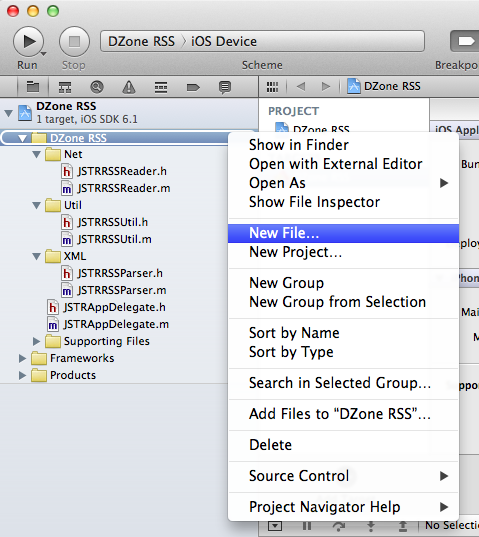This screenshot has height=537, width=479.
Task: Select the DZone RSS scheme selector
Action: [141, 41]
